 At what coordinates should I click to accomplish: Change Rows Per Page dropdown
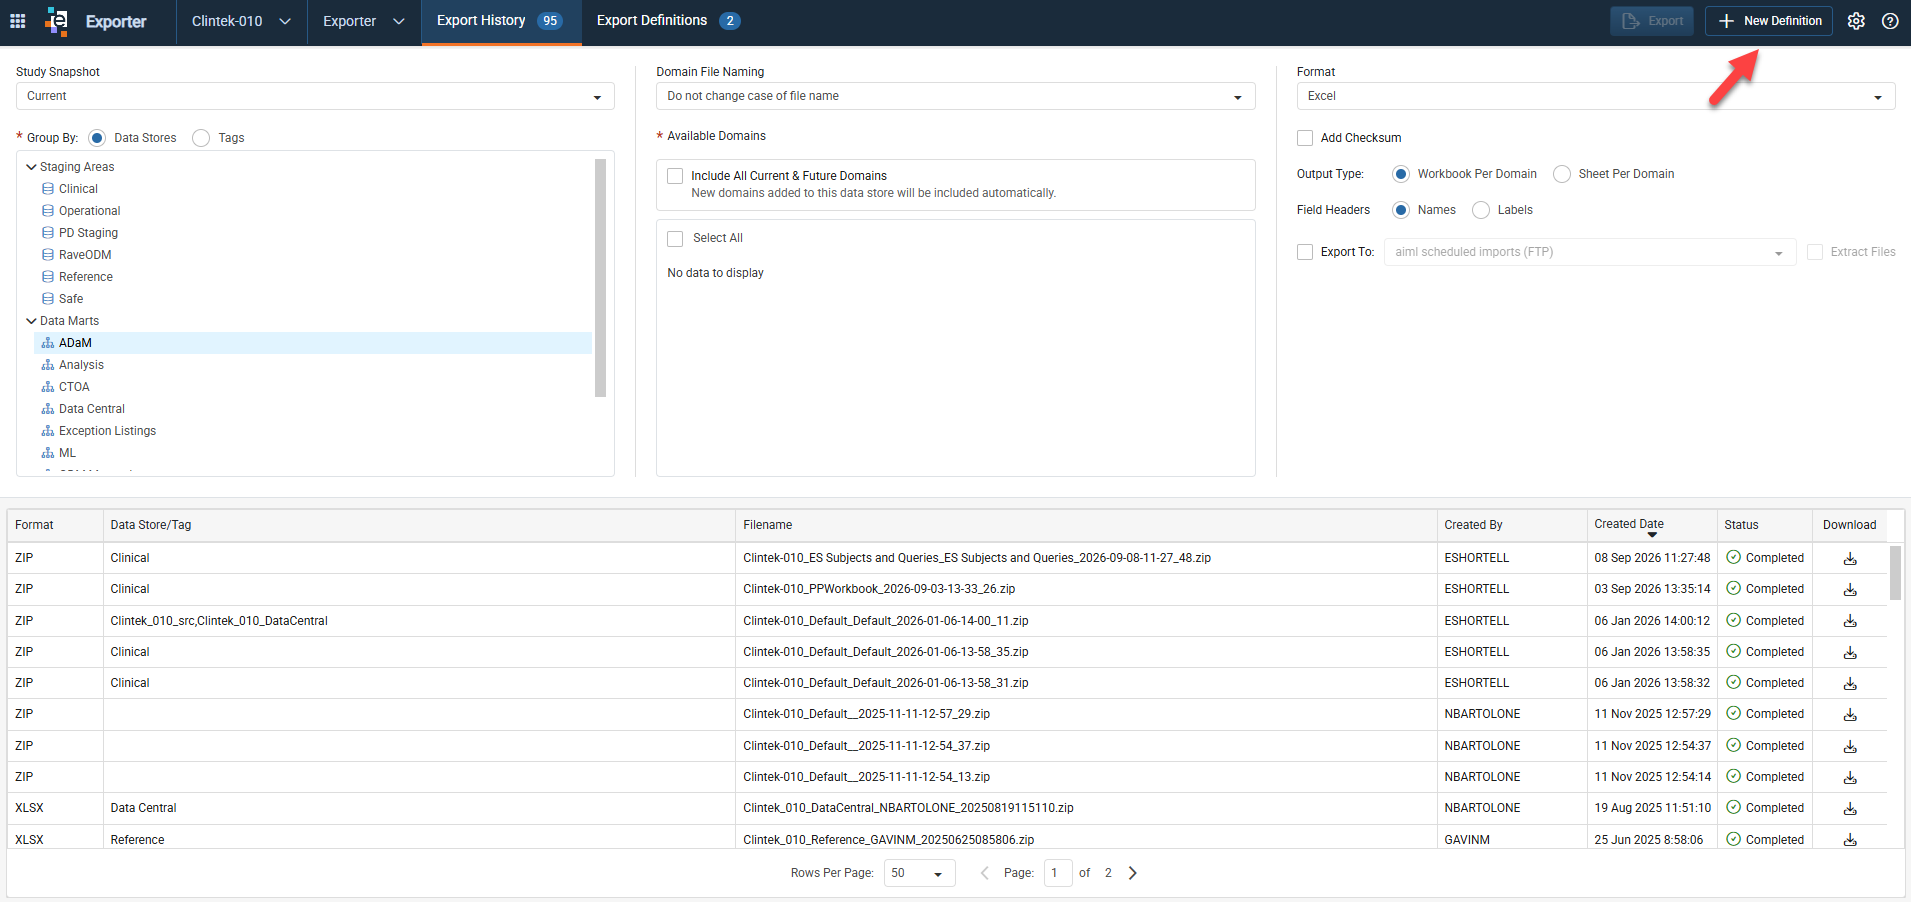coord(919,873)
